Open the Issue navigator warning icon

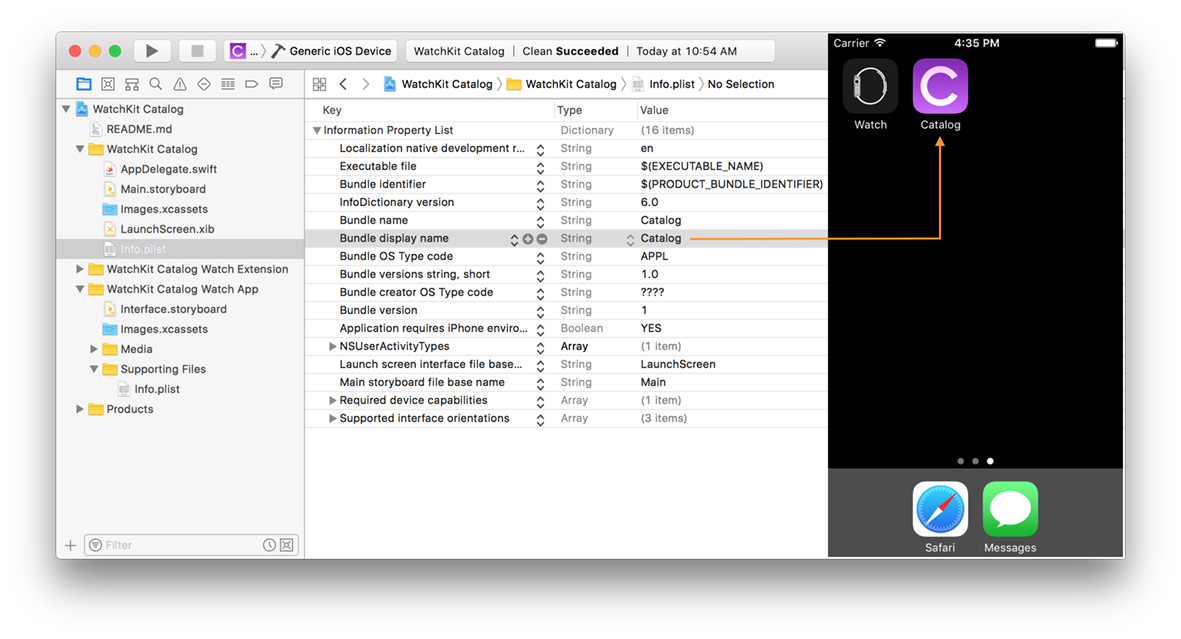coord(180,84)
